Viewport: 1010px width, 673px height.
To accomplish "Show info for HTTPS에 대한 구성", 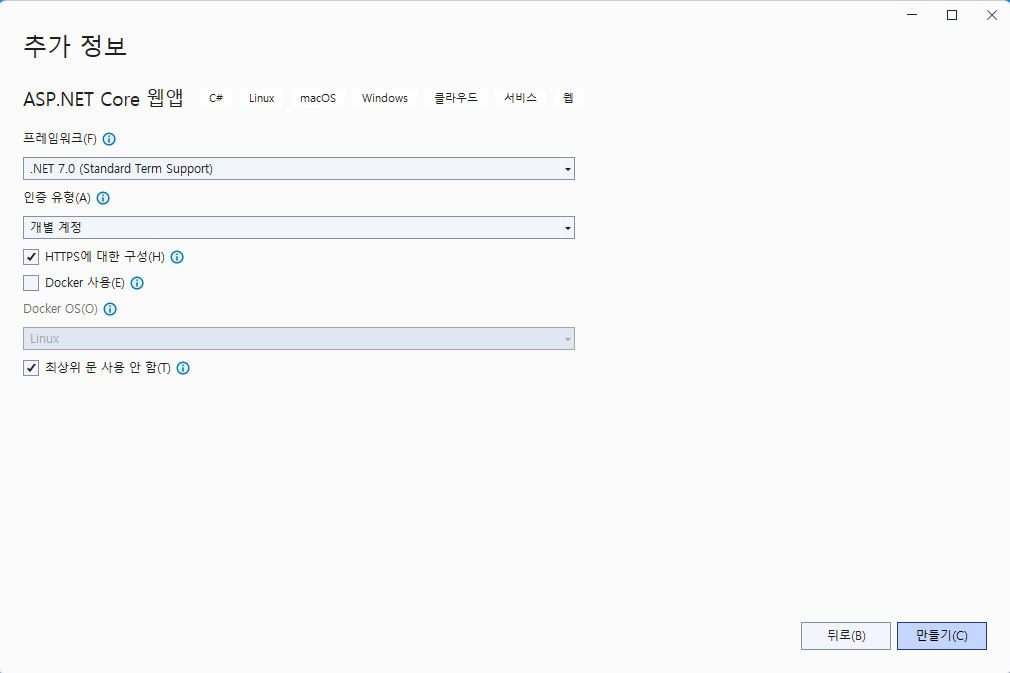I will (x=177, y=257).
